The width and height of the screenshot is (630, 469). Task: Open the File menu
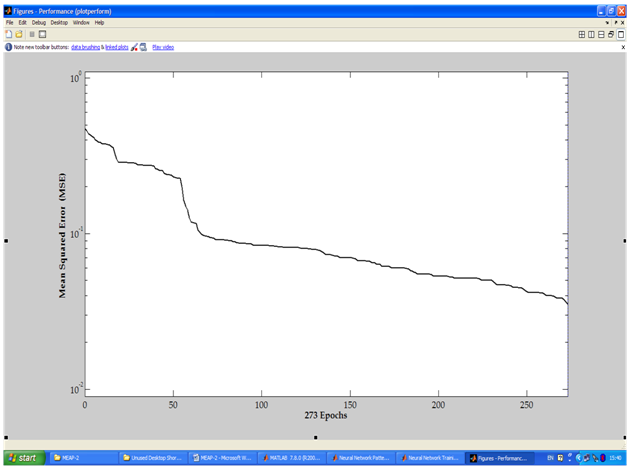point(10,22)
